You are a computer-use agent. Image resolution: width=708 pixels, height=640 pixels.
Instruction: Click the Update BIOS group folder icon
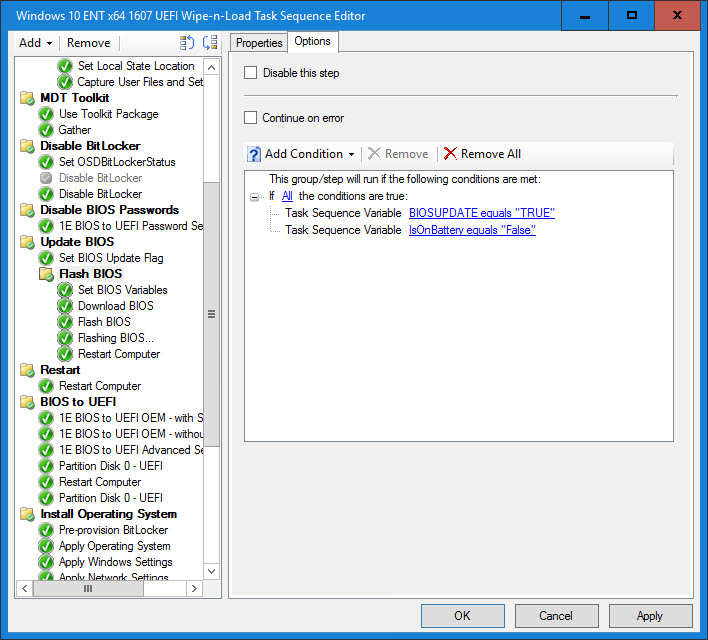click(x=27, y=242)
